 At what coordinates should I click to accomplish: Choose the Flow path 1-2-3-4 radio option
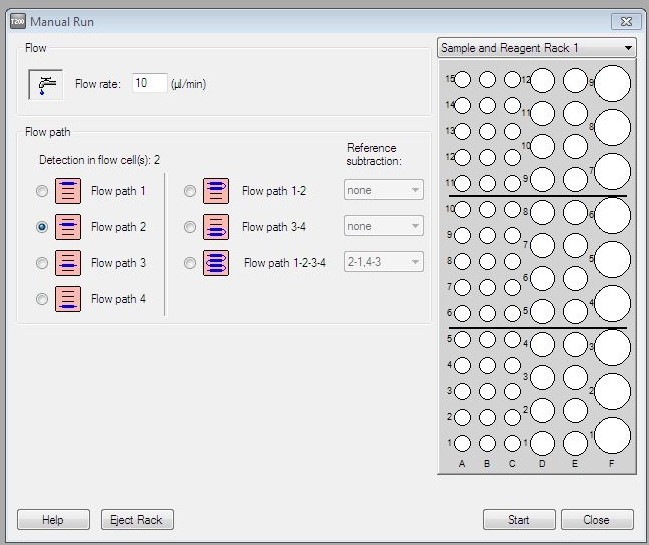pos(190,263)
